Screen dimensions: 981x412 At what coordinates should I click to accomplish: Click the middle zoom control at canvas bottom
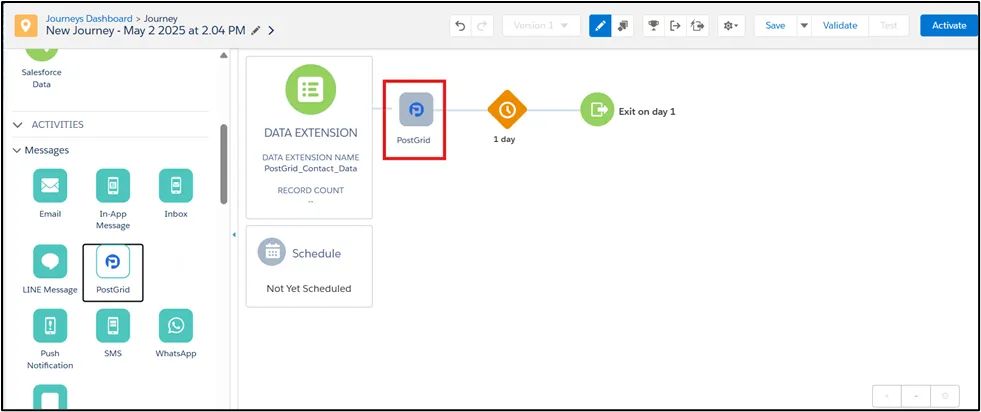(916, 396)
